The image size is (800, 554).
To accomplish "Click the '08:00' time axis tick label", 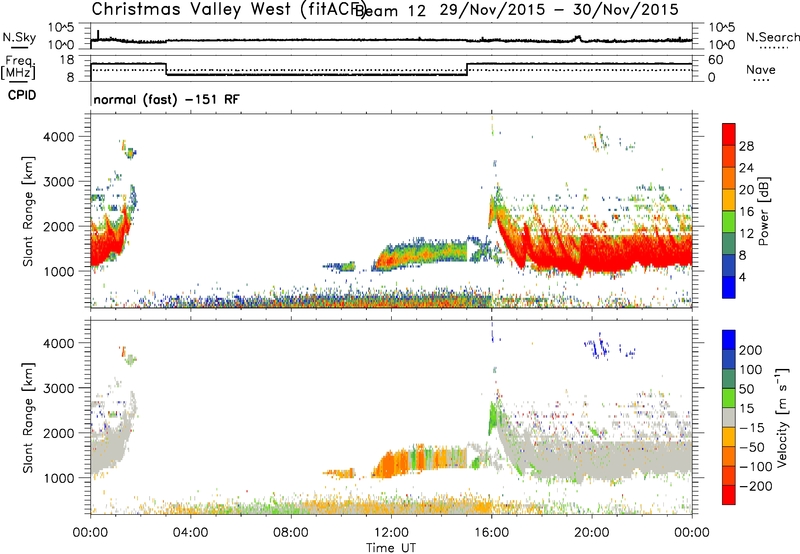I will (x=291, y=533).
